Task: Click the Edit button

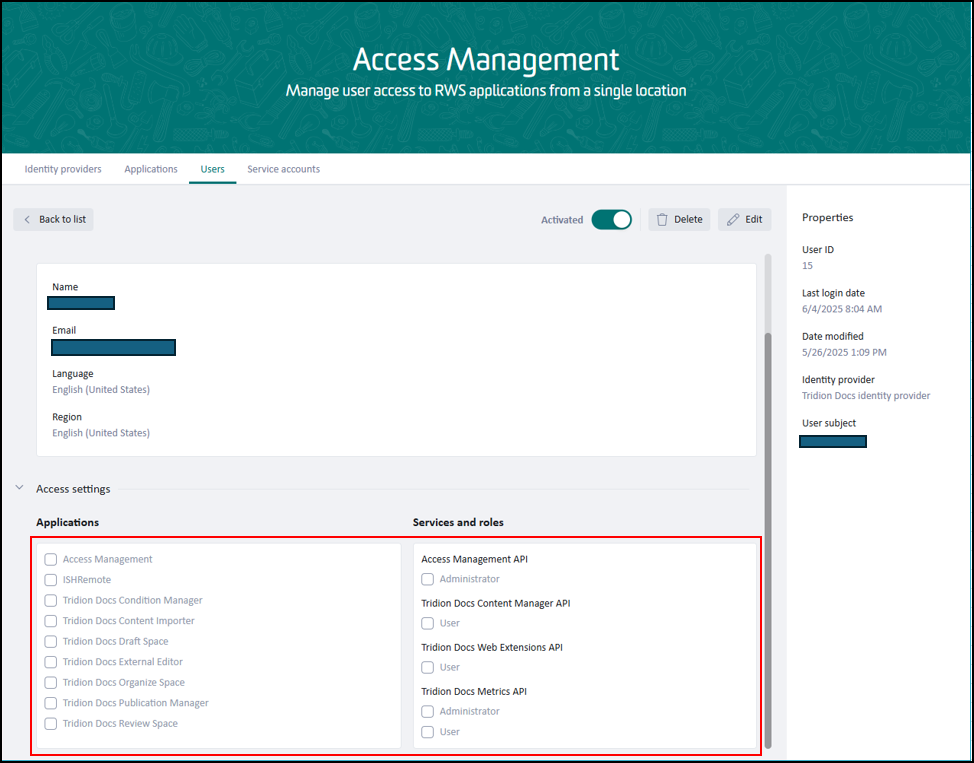Action: click(x=745, y=219)
